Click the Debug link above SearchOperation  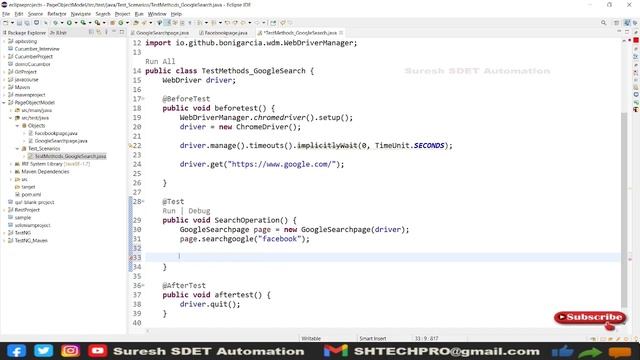point(199,211)
